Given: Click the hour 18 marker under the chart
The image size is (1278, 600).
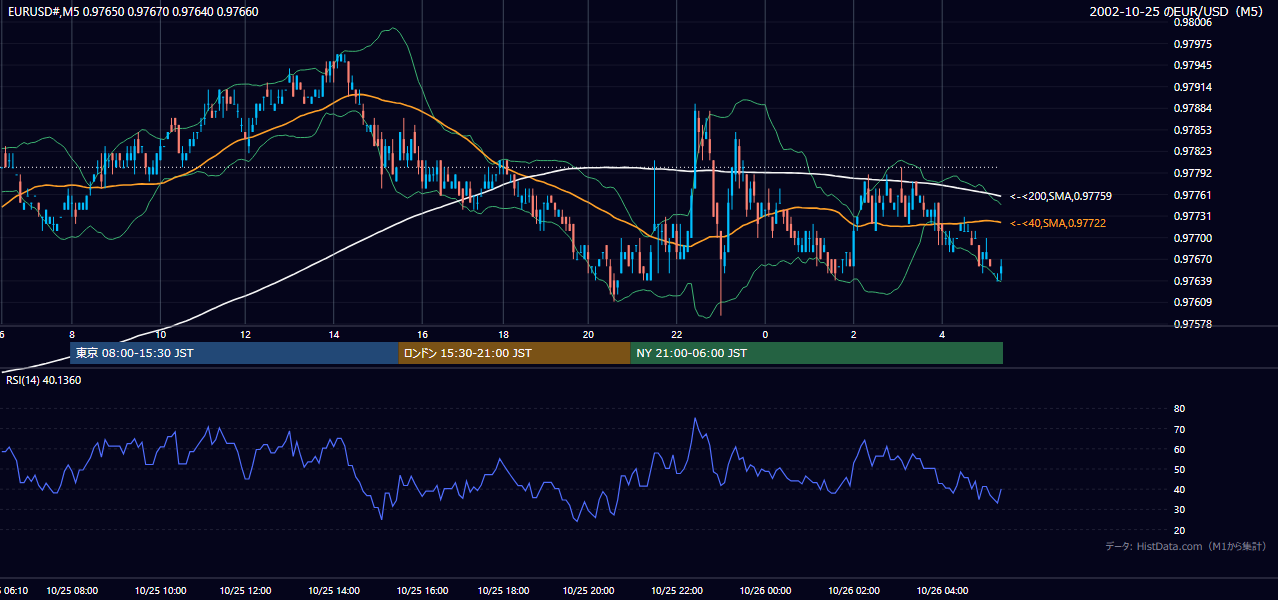Looking at the screenshot, I should point(503,334).
